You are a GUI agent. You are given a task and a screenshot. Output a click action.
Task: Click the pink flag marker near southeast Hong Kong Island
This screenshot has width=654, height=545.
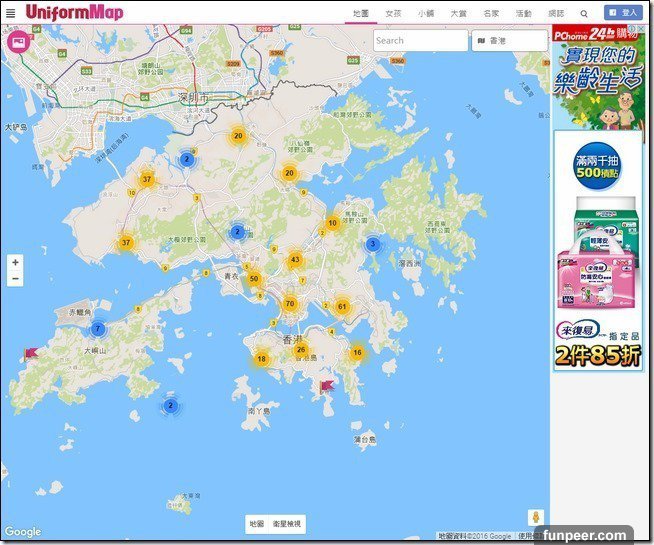[326, 385]
